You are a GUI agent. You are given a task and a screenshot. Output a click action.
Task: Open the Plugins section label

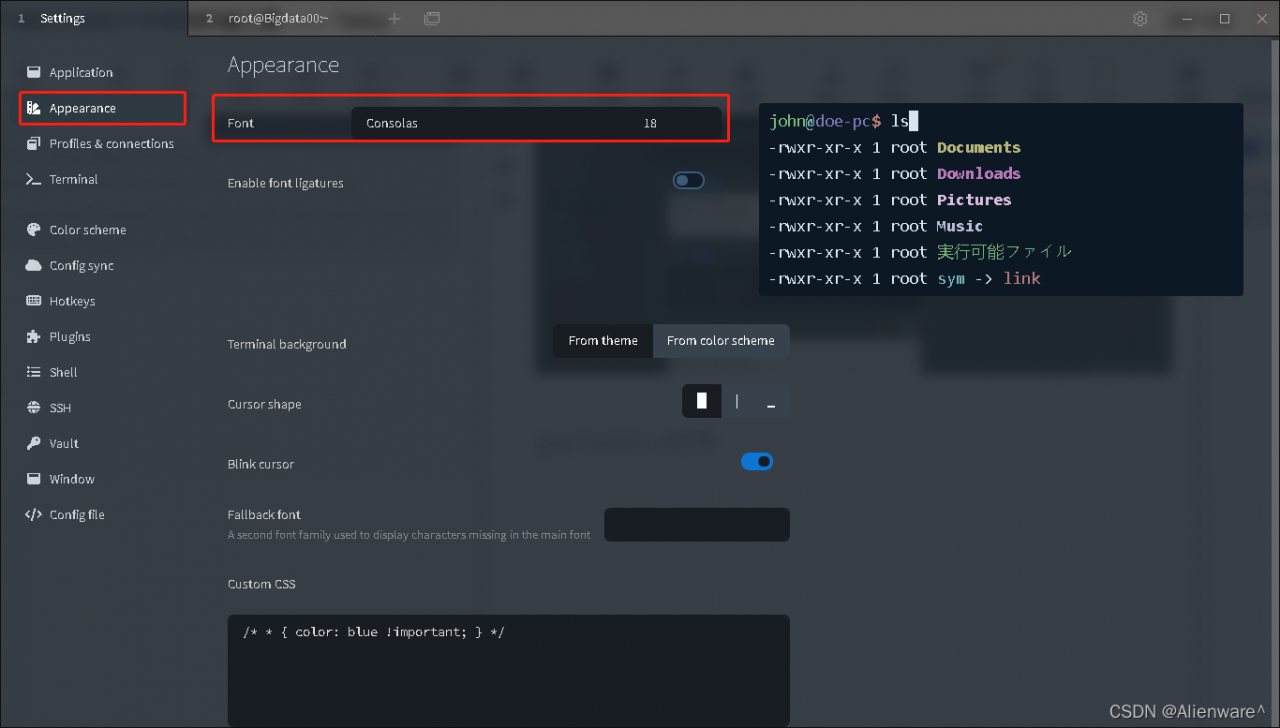pyautogui.click(x=70, y=337)
